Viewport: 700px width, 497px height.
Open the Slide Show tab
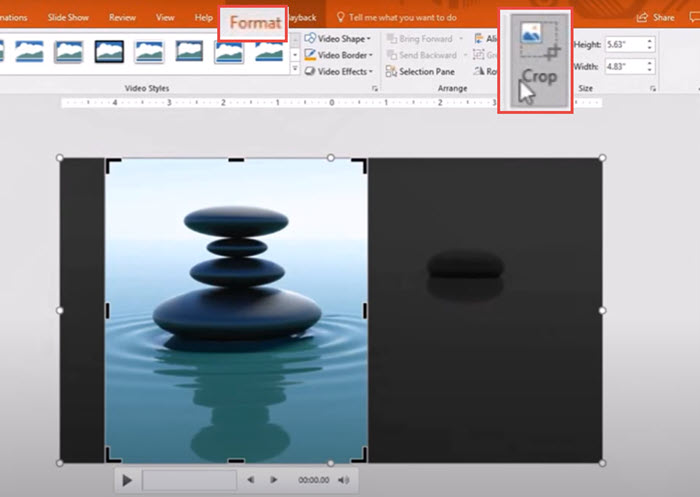[x=69, y=18]
